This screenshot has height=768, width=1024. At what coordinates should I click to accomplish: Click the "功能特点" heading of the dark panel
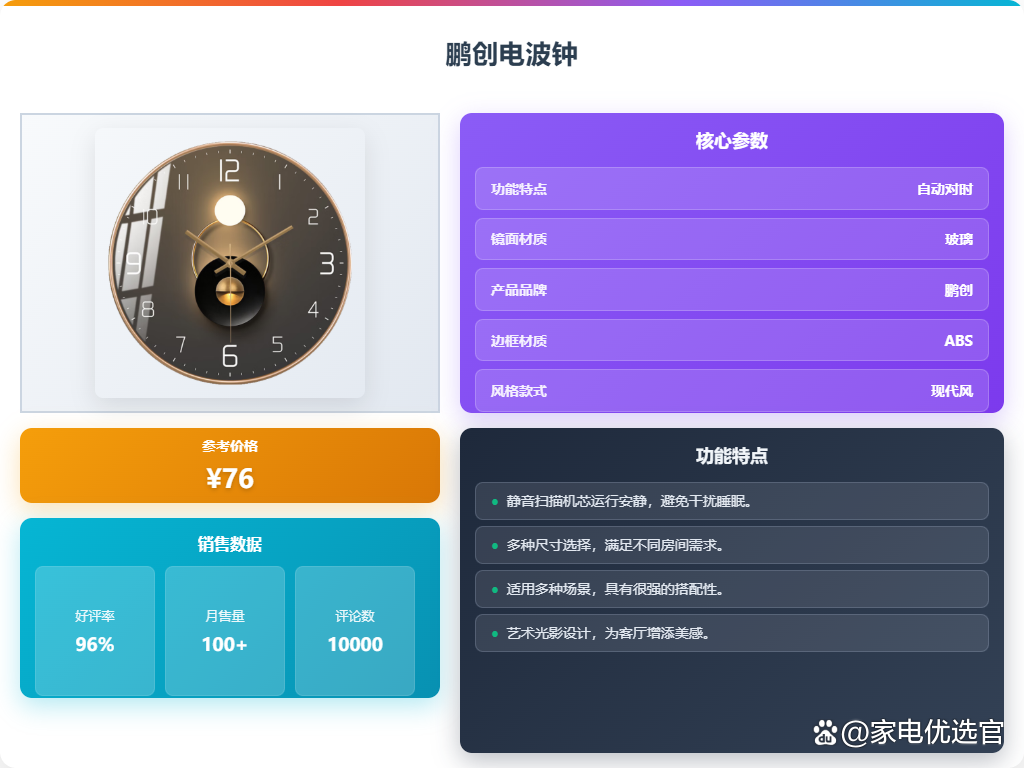731,455
